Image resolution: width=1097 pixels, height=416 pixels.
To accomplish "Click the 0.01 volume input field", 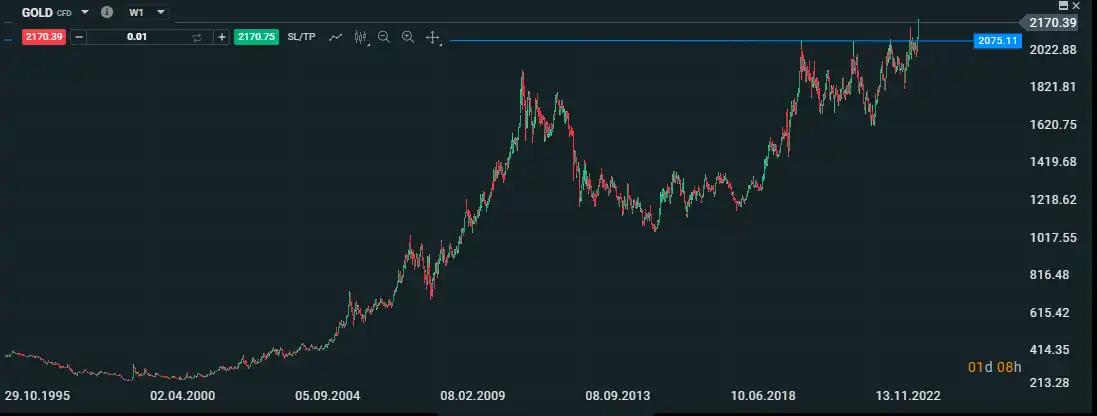I will [136, 37].
